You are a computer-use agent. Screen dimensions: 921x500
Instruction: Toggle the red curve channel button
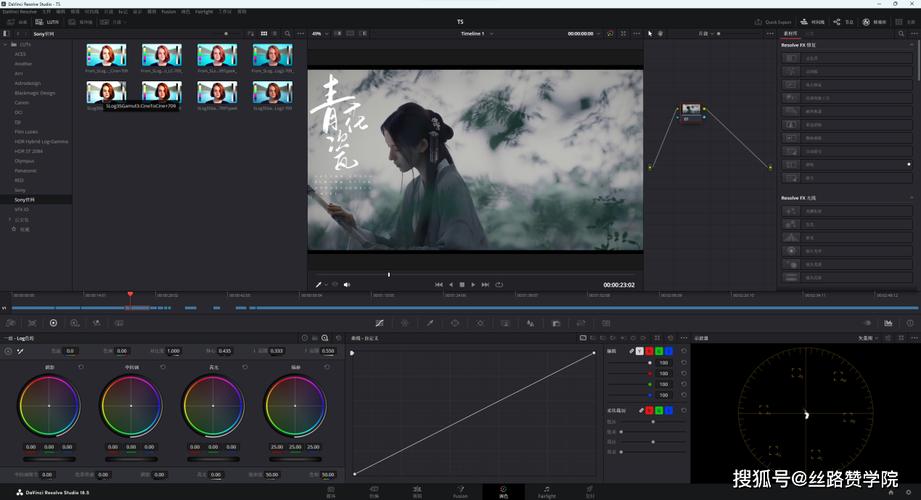point(649,351)
